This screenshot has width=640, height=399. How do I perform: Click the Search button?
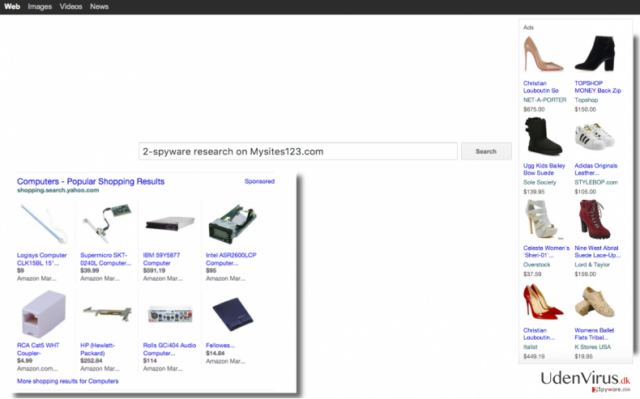click(486, 151)
